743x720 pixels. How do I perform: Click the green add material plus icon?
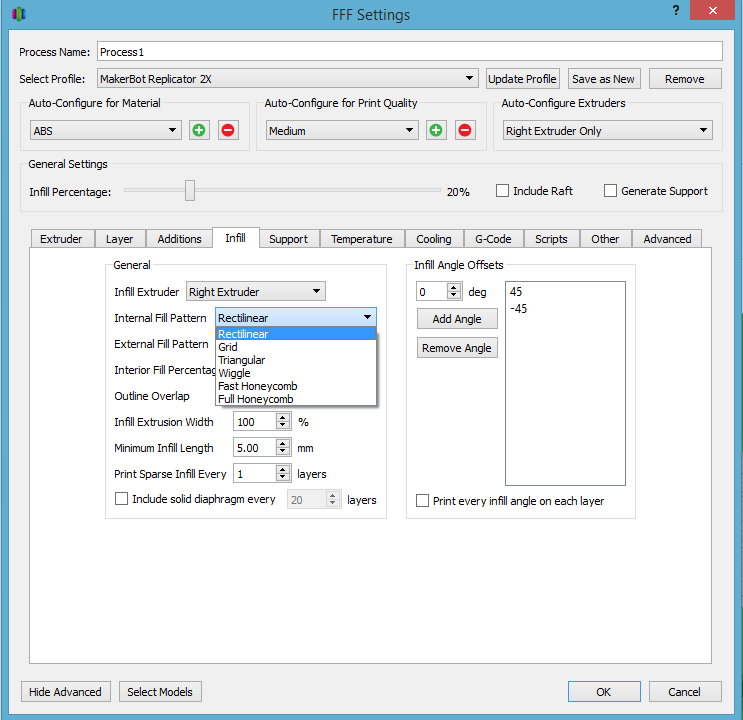(x=199, y=130)
